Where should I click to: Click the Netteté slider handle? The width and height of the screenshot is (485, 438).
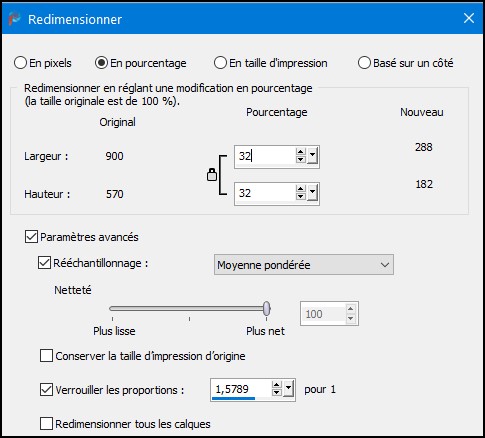tap(267, 308)
